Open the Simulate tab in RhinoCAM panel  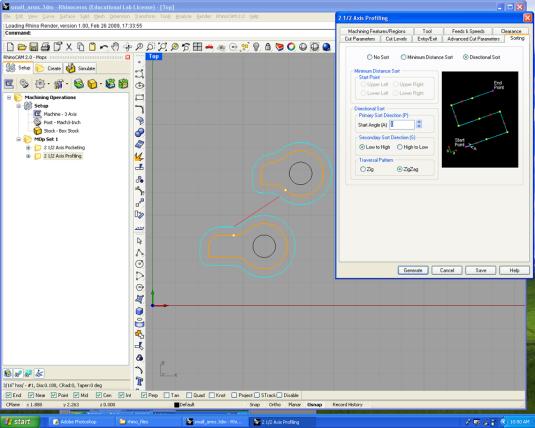click(81, 68)
